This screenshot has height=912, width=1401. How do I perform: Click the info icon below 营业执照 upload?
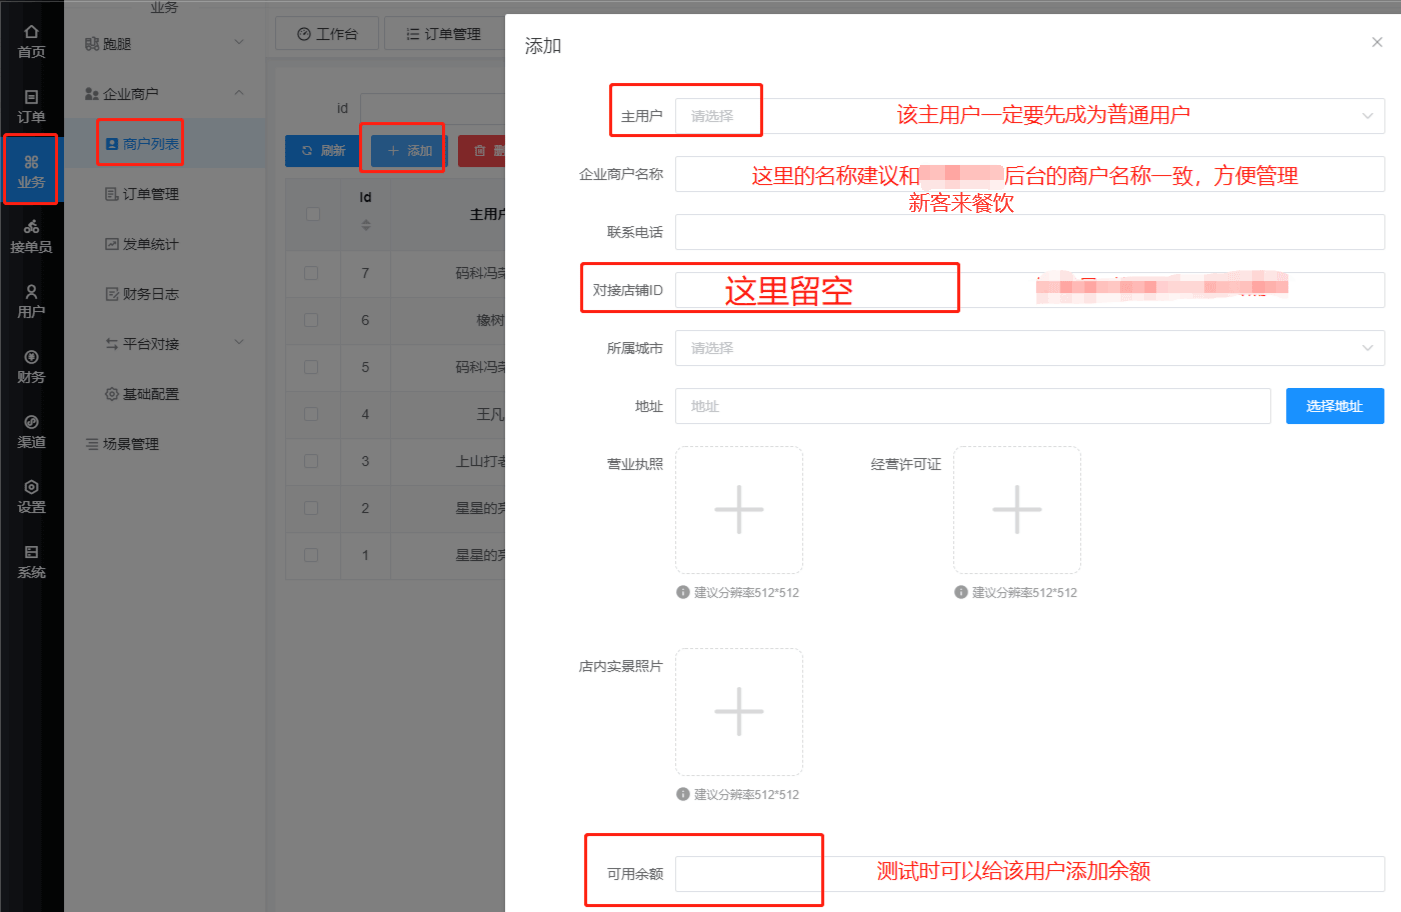(x=683, y=592)
